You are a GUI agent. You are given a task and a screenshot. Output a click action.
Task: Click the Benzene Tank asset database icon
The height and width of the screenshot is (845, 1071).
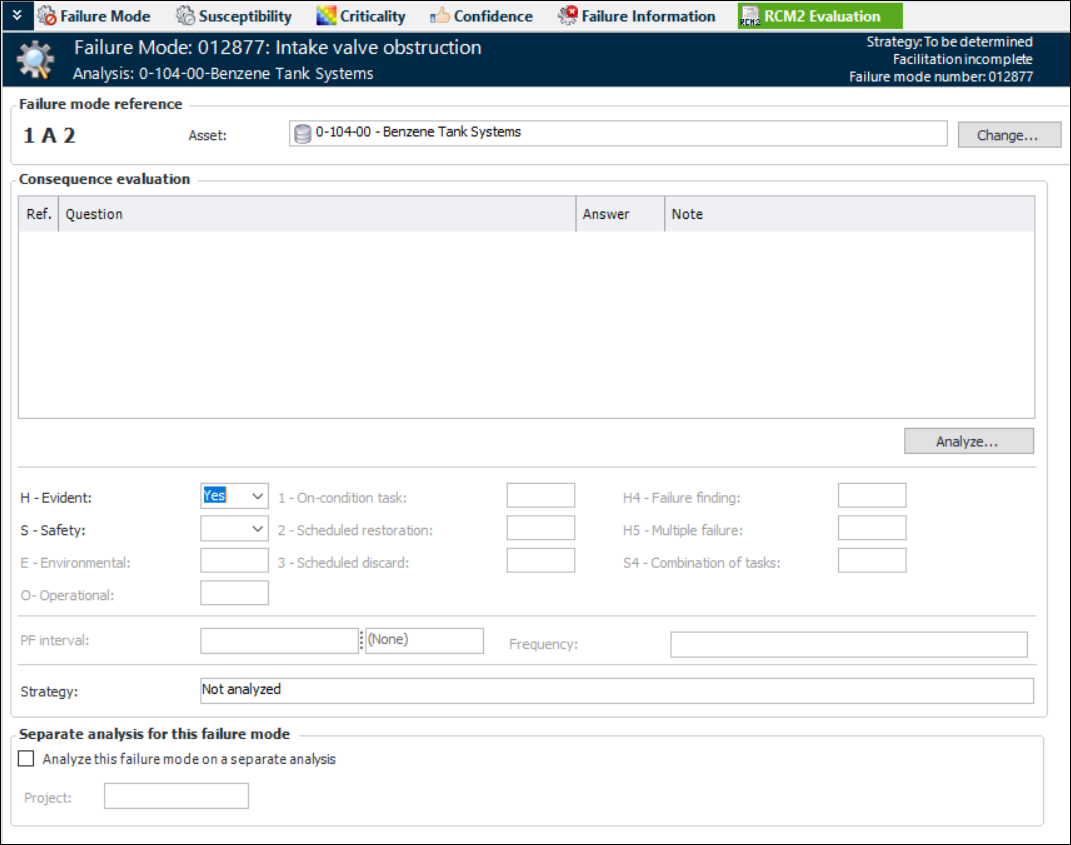click(302, 133)
